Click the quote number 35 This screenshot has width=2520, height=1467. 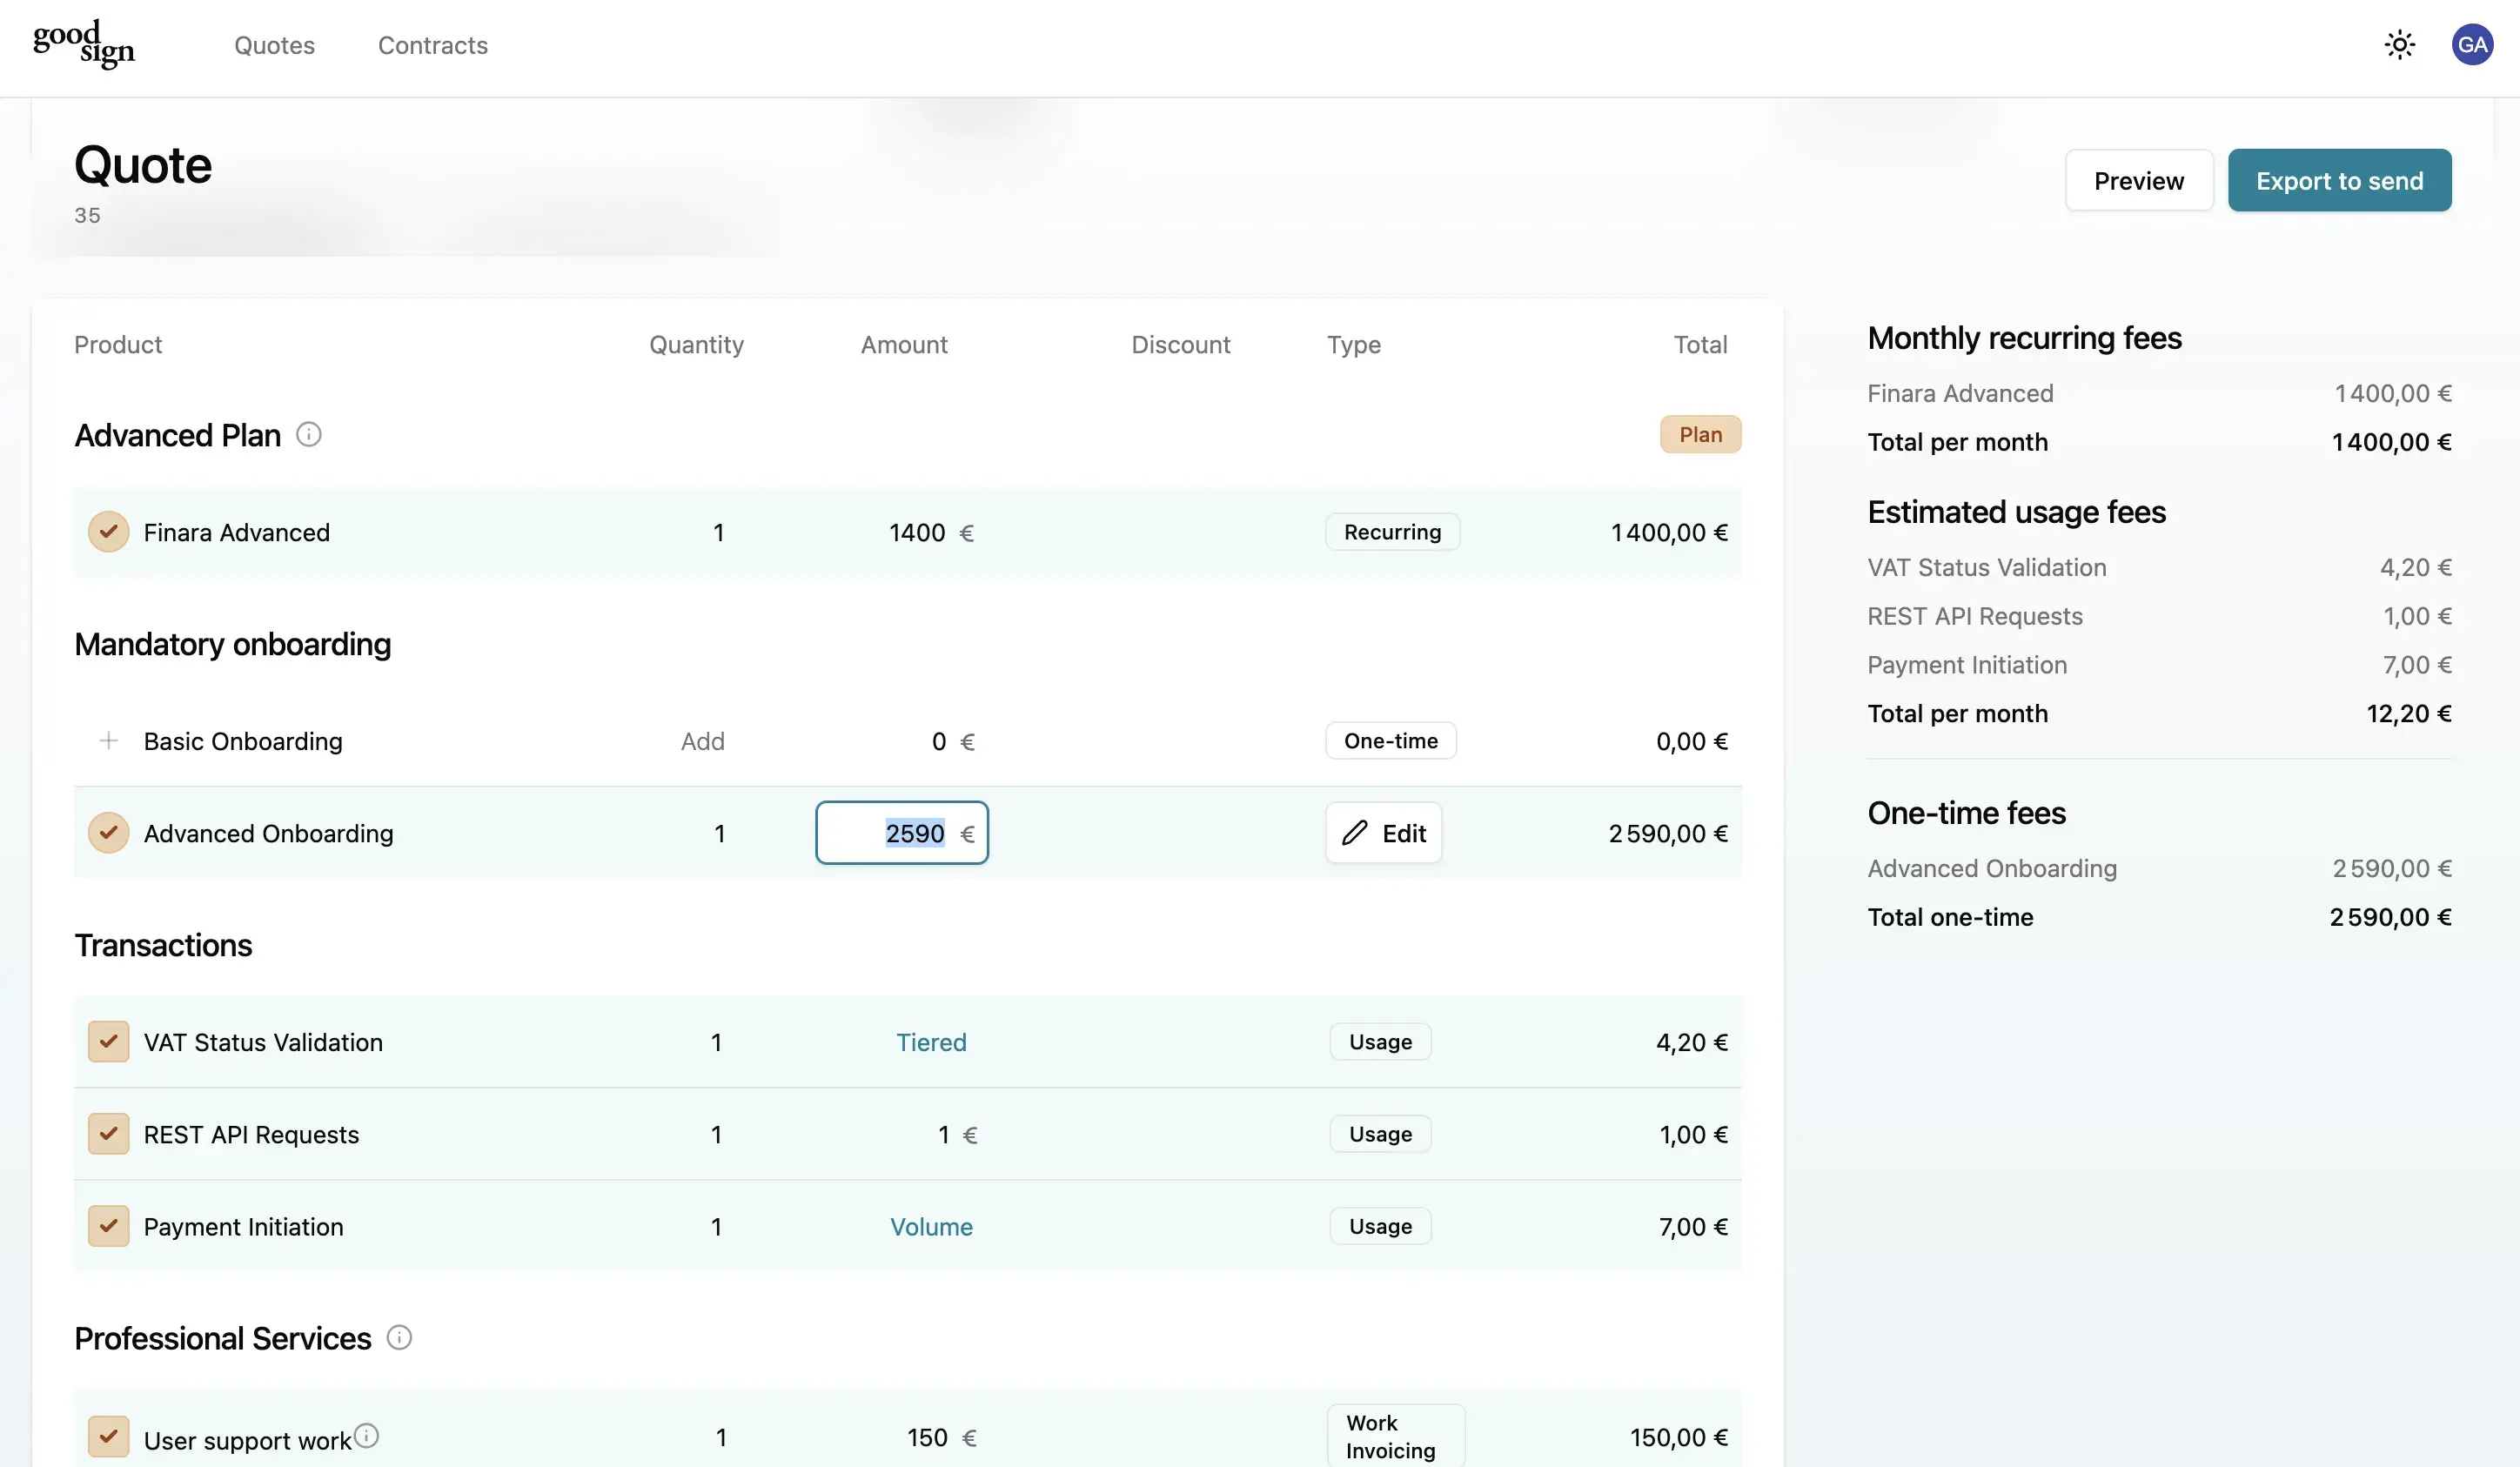point(87,215)
